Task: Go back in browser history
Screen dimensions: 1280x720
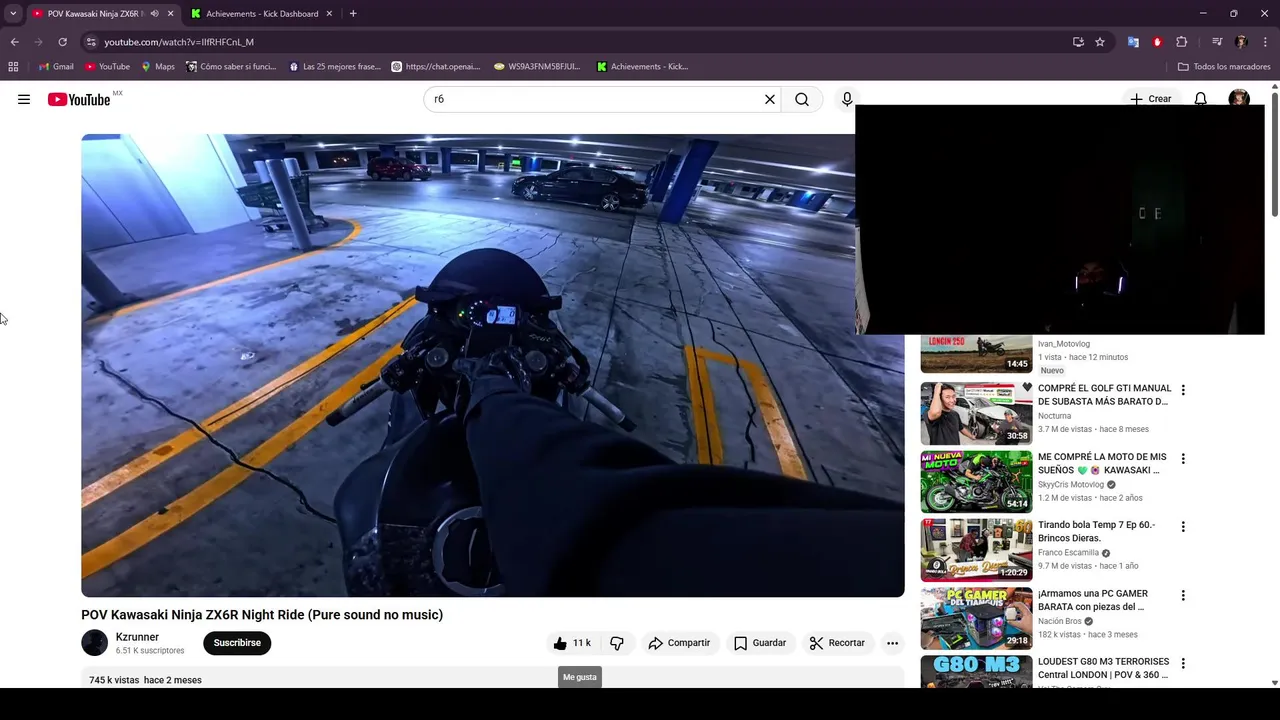Action: pos(14,42)
